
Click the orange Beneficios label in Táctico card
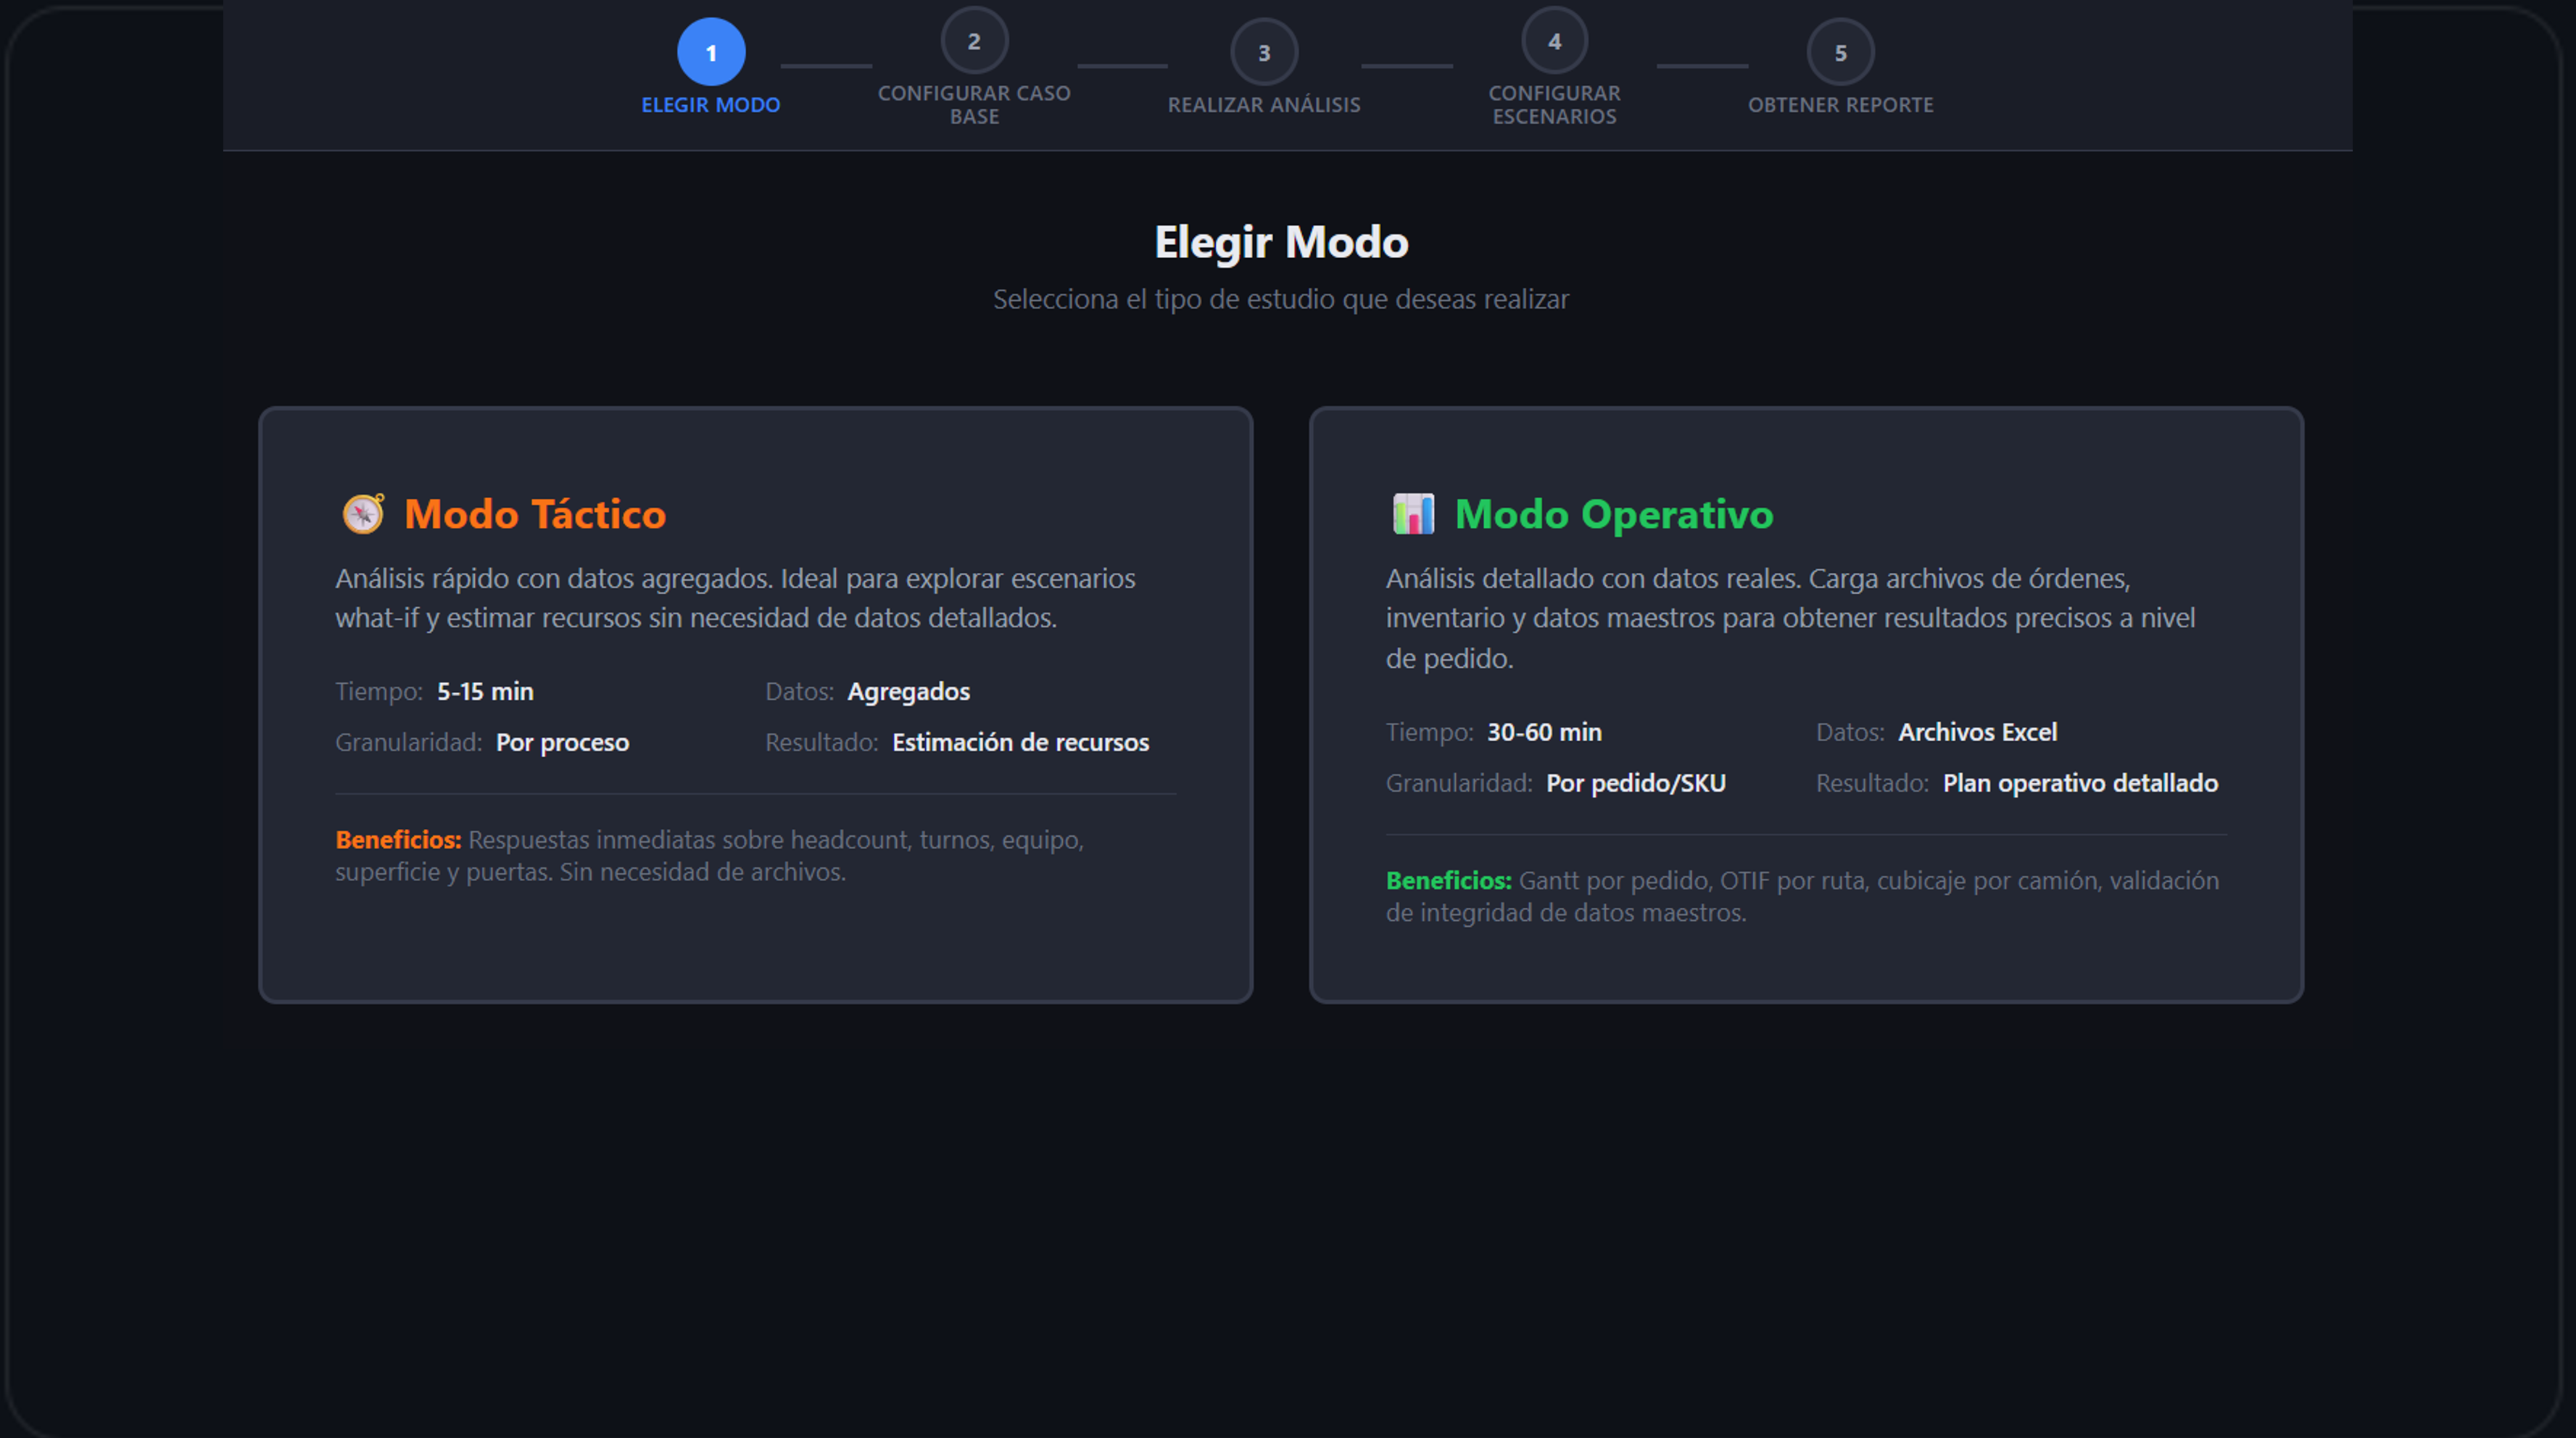click(398, 840)
